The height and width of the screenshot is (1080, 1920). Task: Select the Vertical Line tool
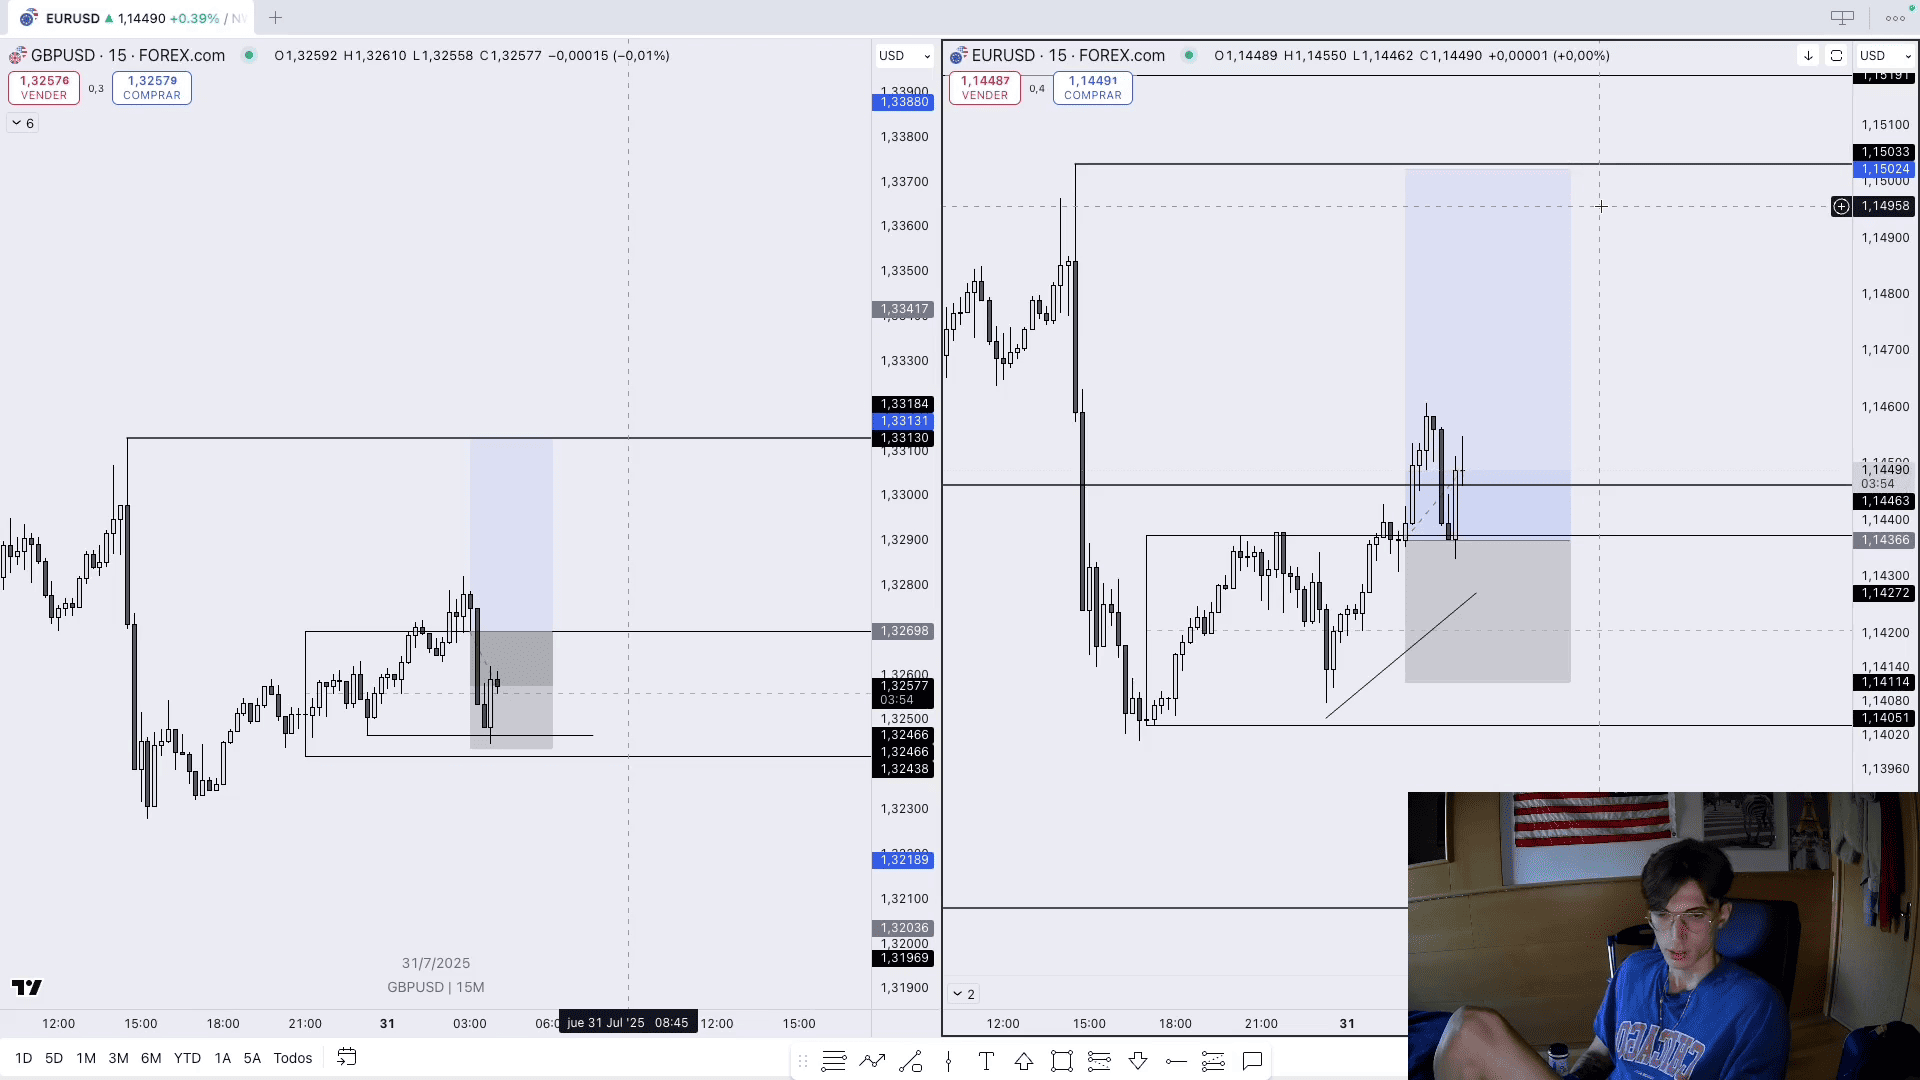pos(948,1061)
